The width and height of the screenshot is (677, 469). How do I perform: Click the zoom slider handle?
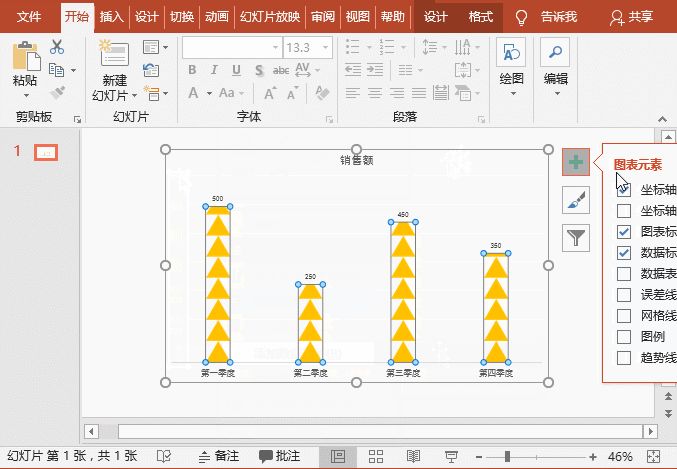click(507, 456)
